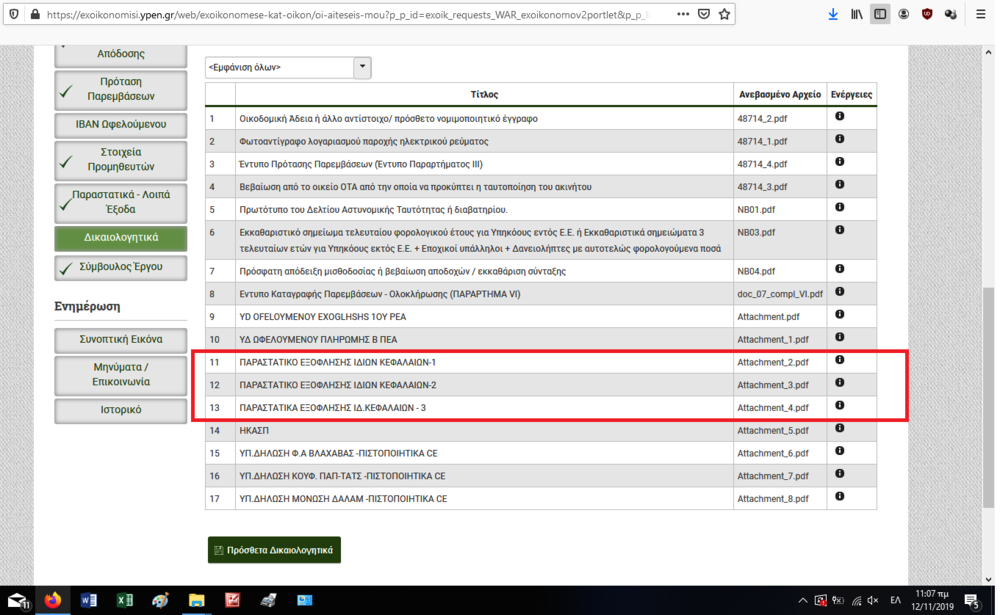This screenshot has width=1000, height=615.
Task: Open 'Μηνύματα / Επικοινωνία' section
Action: (x=121, y=375)
